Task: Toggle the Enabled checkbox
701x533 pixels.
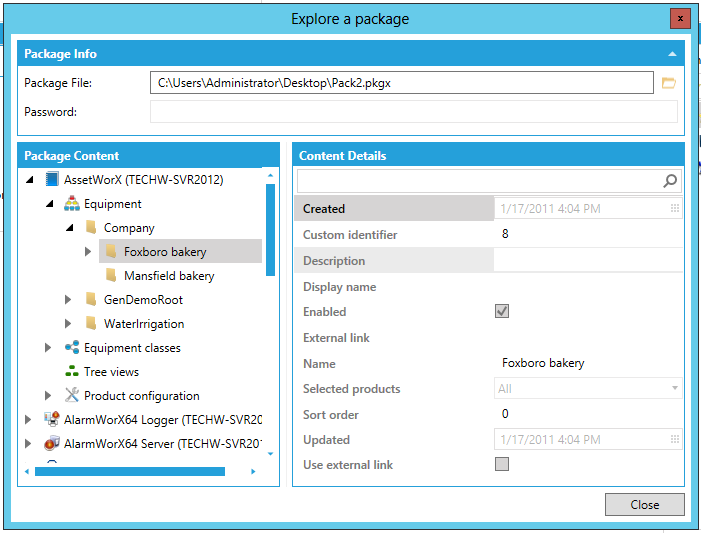Action: click(502, 312)
